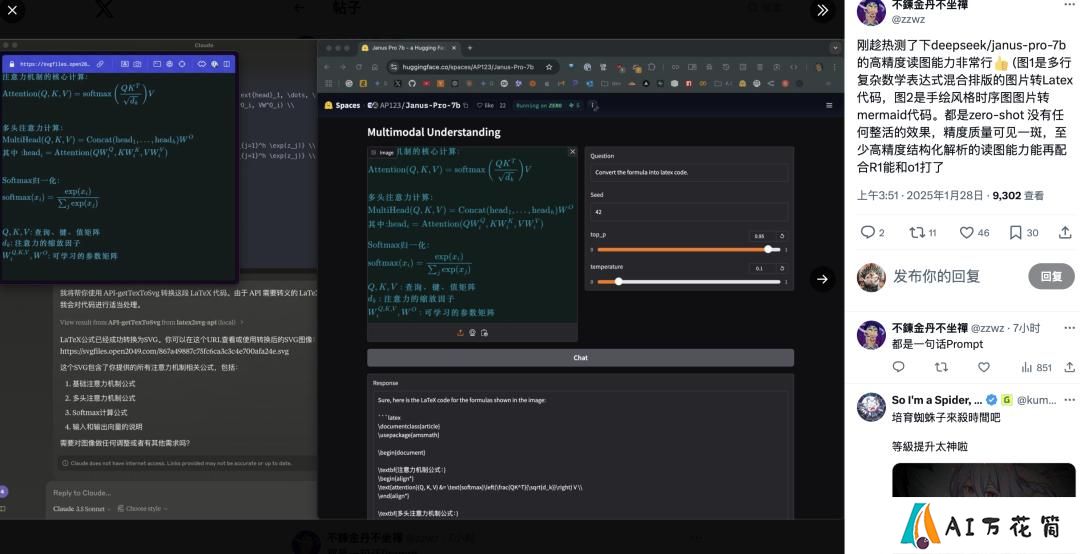
Task: Open the tweet's 上午3:51 · 2025年1月28日 timestamp link
Action: click(x=920, y=196)
